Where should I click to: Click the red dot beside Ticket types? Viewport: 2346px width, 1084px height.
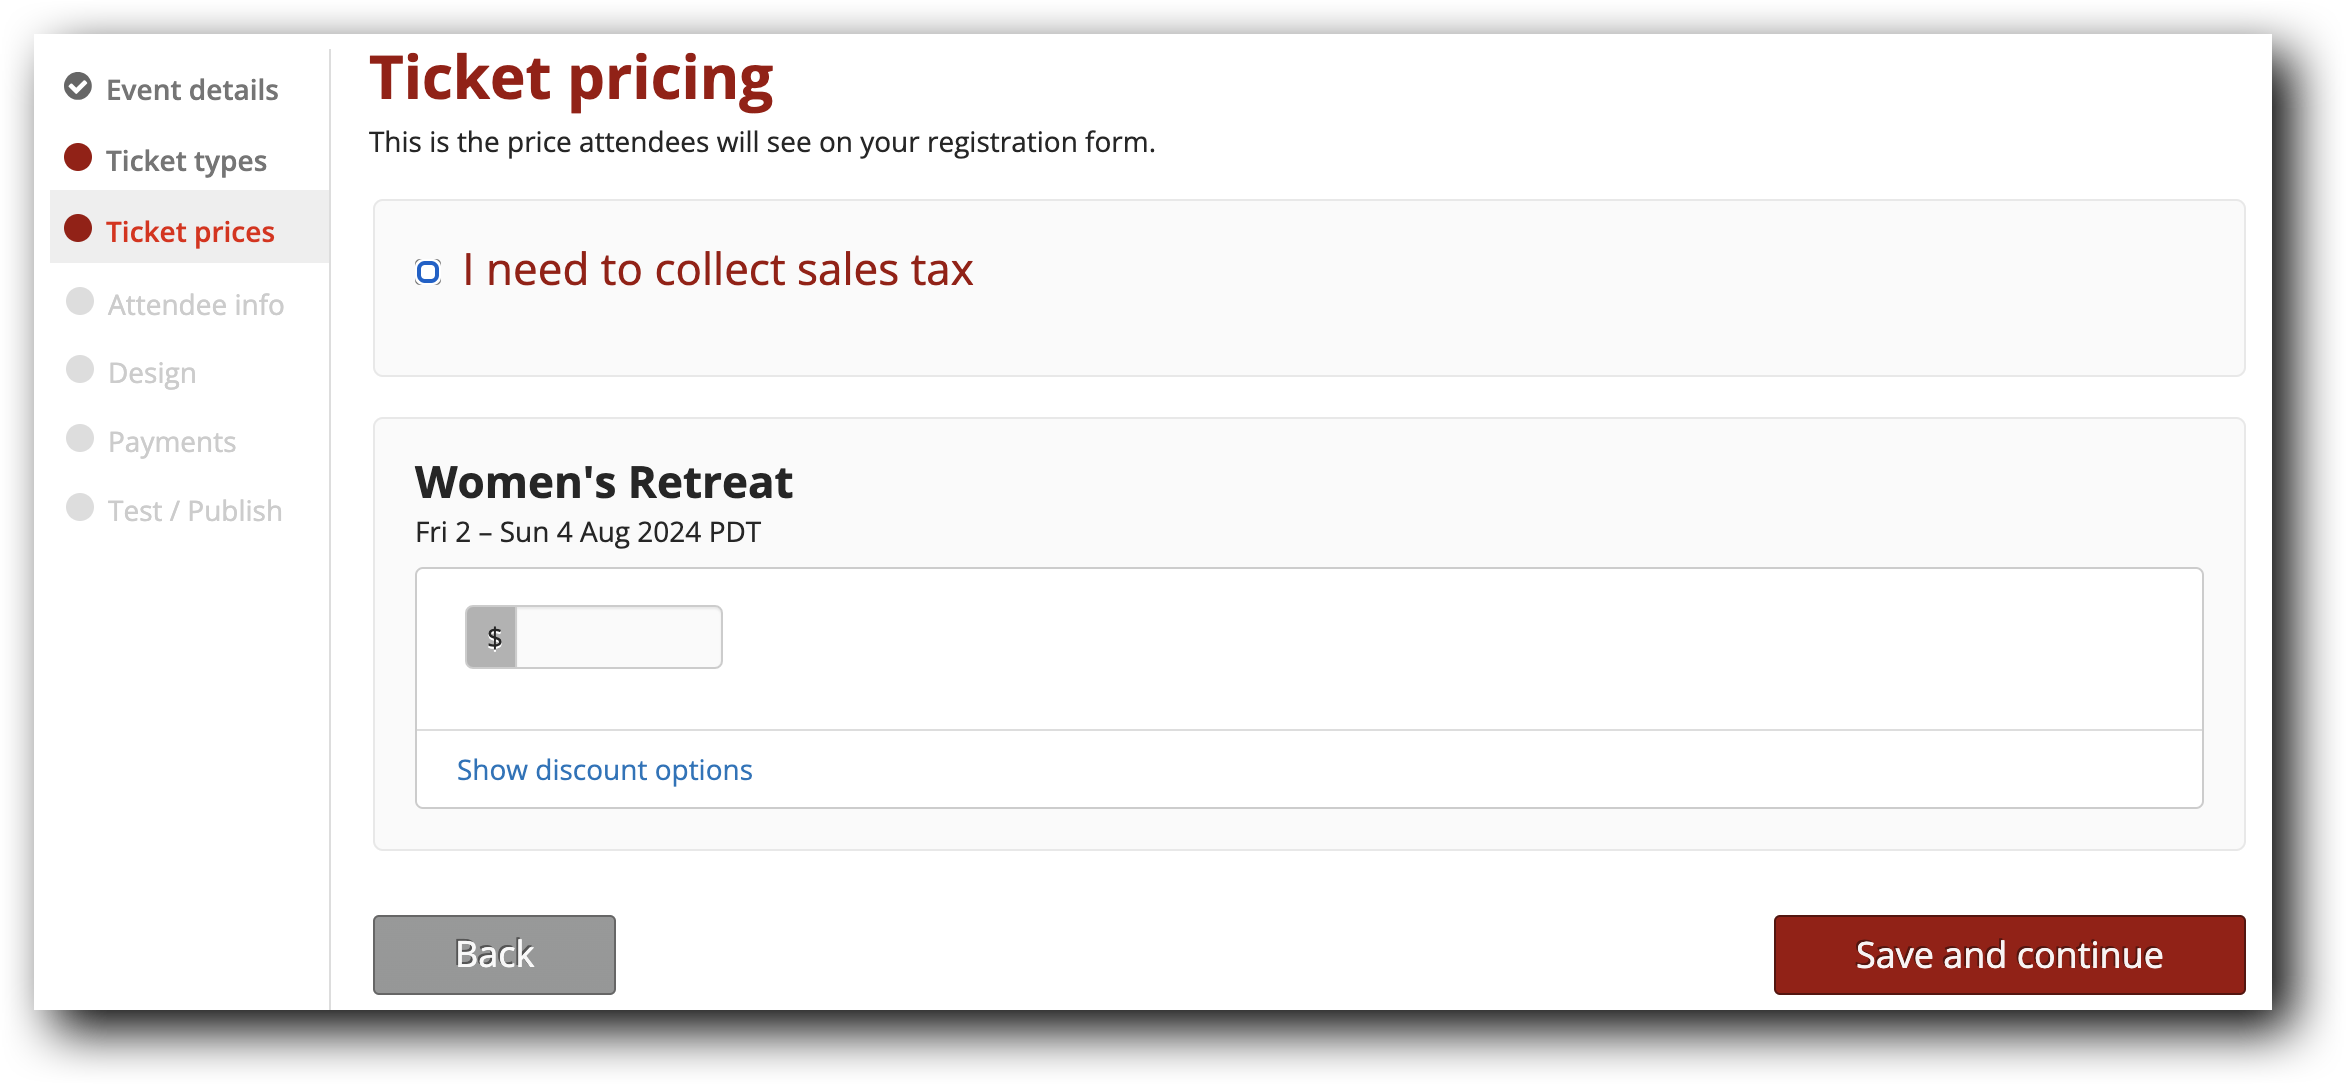pos(78,158)
